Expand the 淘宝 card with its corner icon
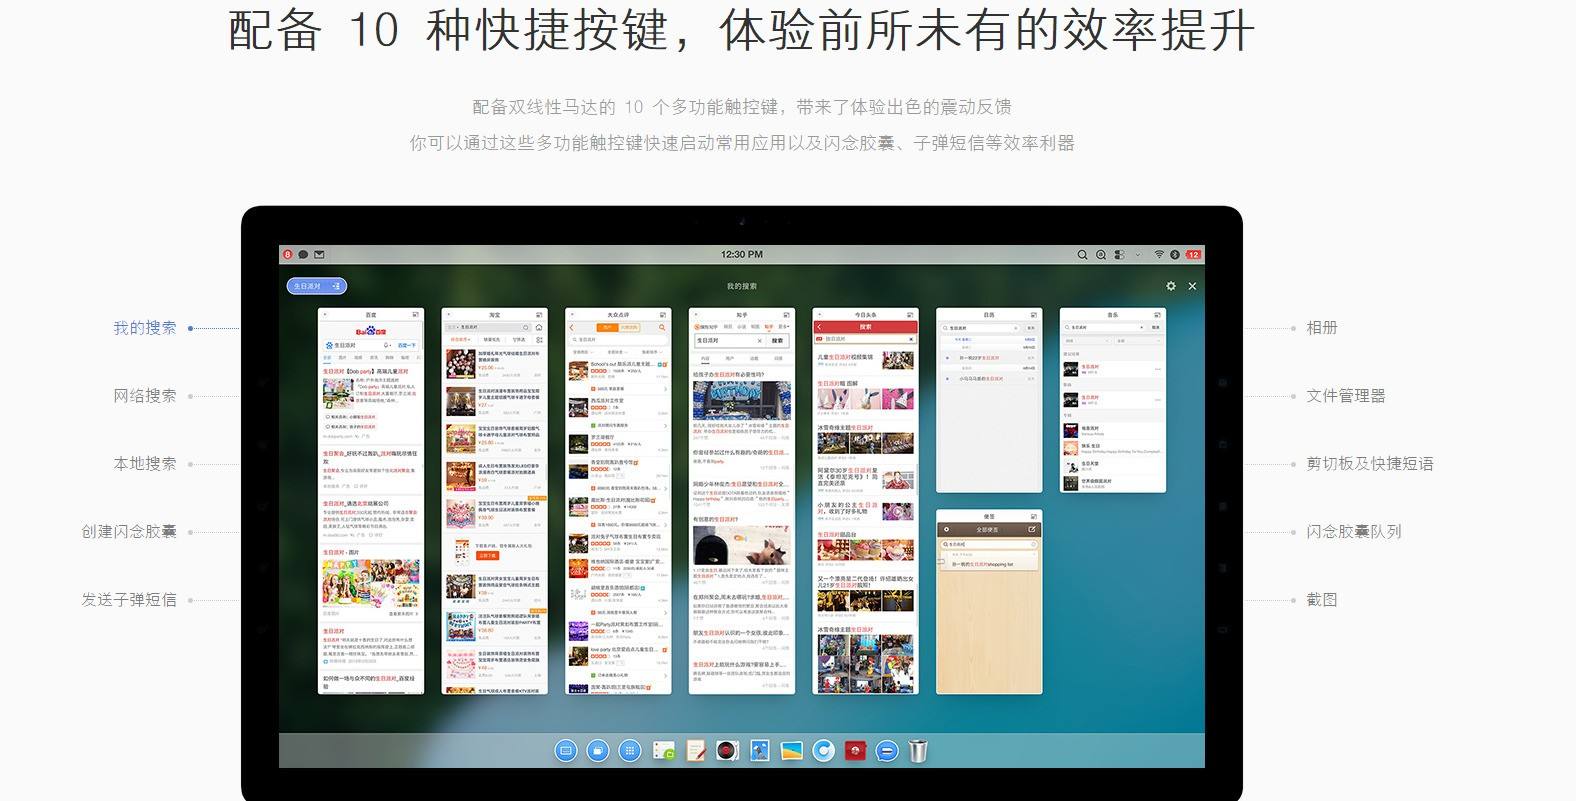 click(540, 314)
